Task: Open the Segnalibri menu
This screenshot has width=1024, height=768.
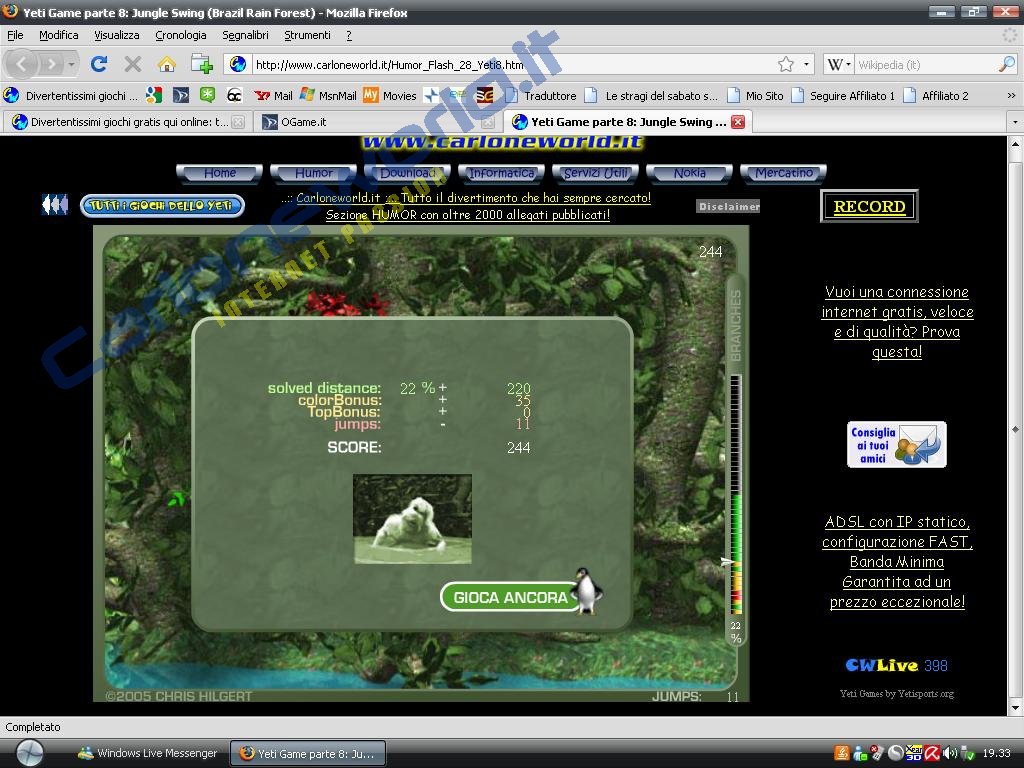Action: click(246, 35)
